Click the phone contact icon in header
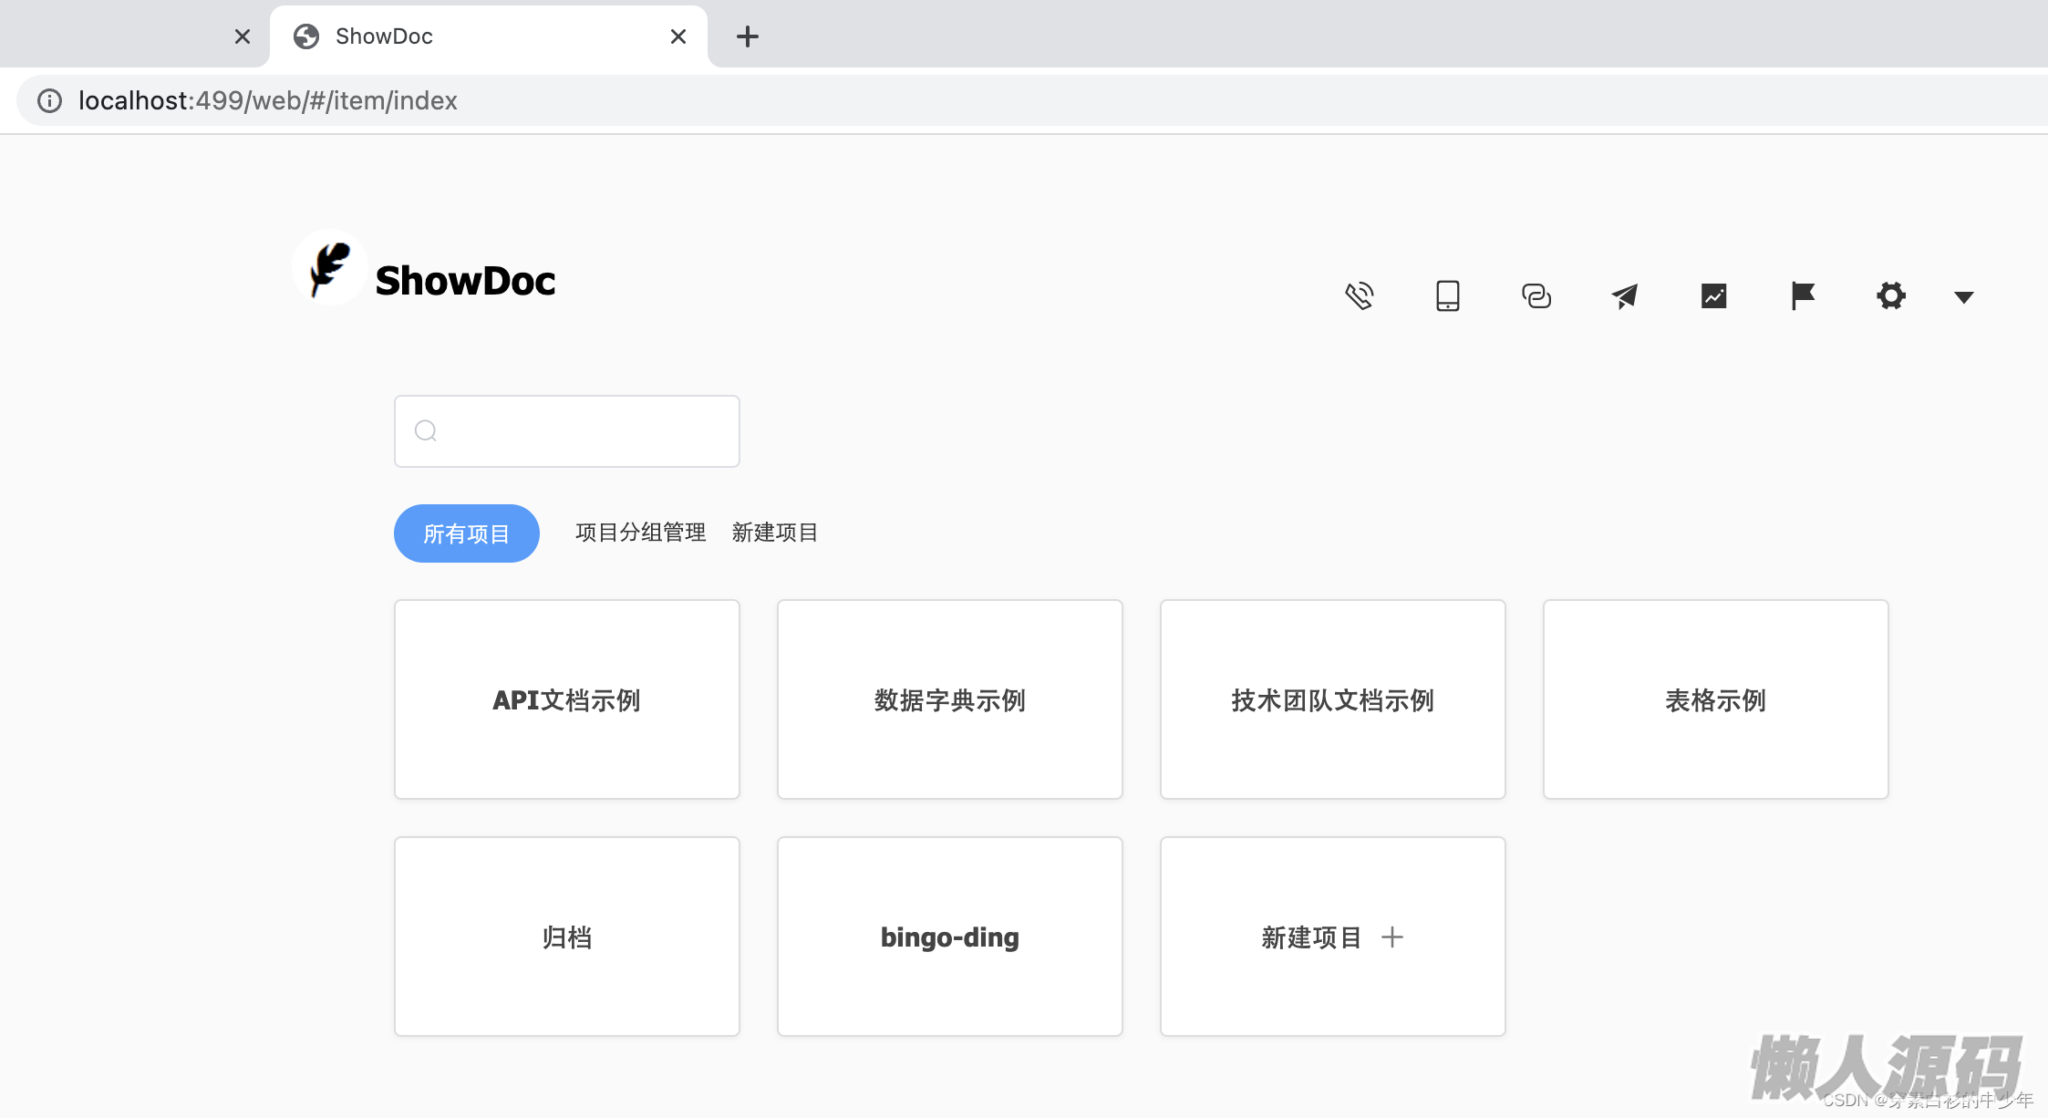The width and height of the screenshot is (2048, 1118). (1359, 296)
